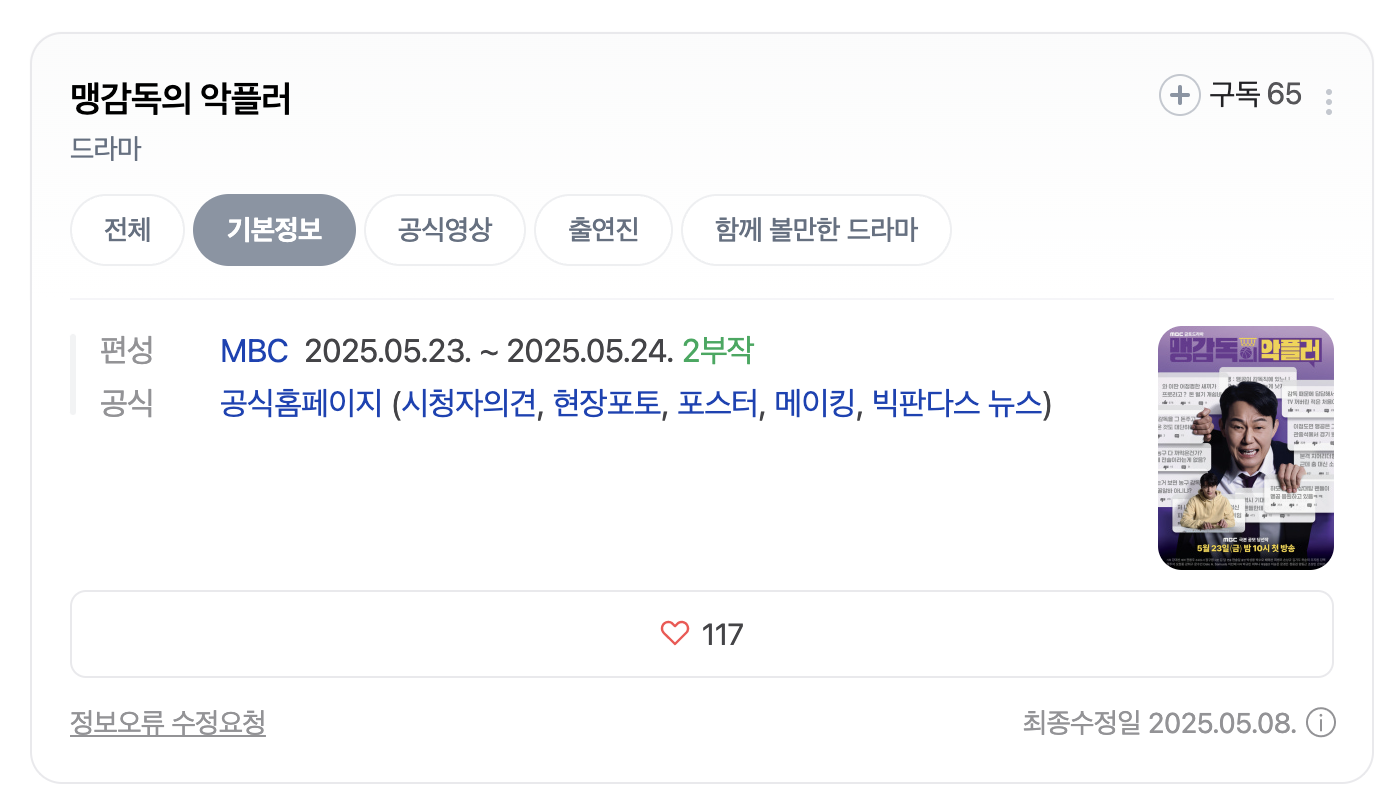This screenshot has width=1388, height=800.
Task: Select the 전체 tab
Action: tap(127, 229)
